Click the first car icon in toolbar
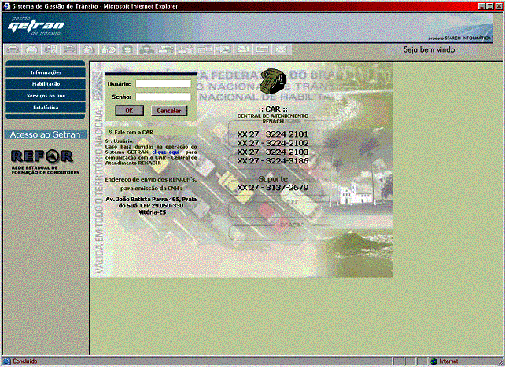This screenshot has height=367, width=505. (13, 50)
